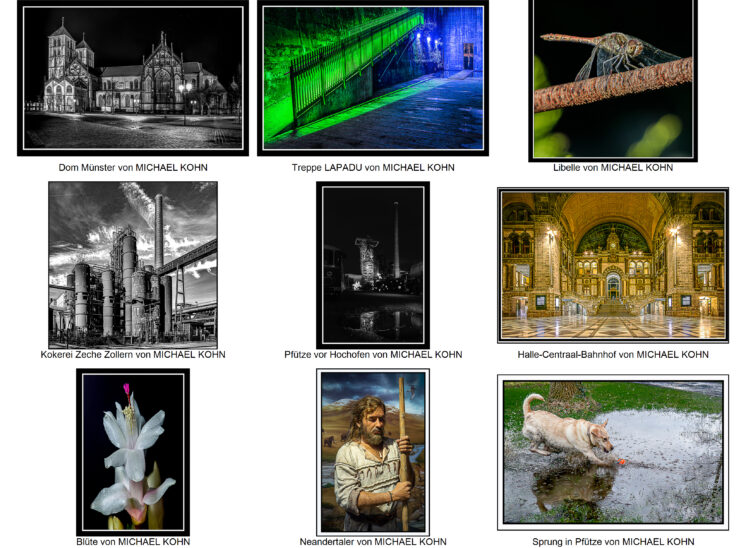Open the Neandertaler portrait photo
The height and width of the screenshot is (548, 746).
pos(373,452)
